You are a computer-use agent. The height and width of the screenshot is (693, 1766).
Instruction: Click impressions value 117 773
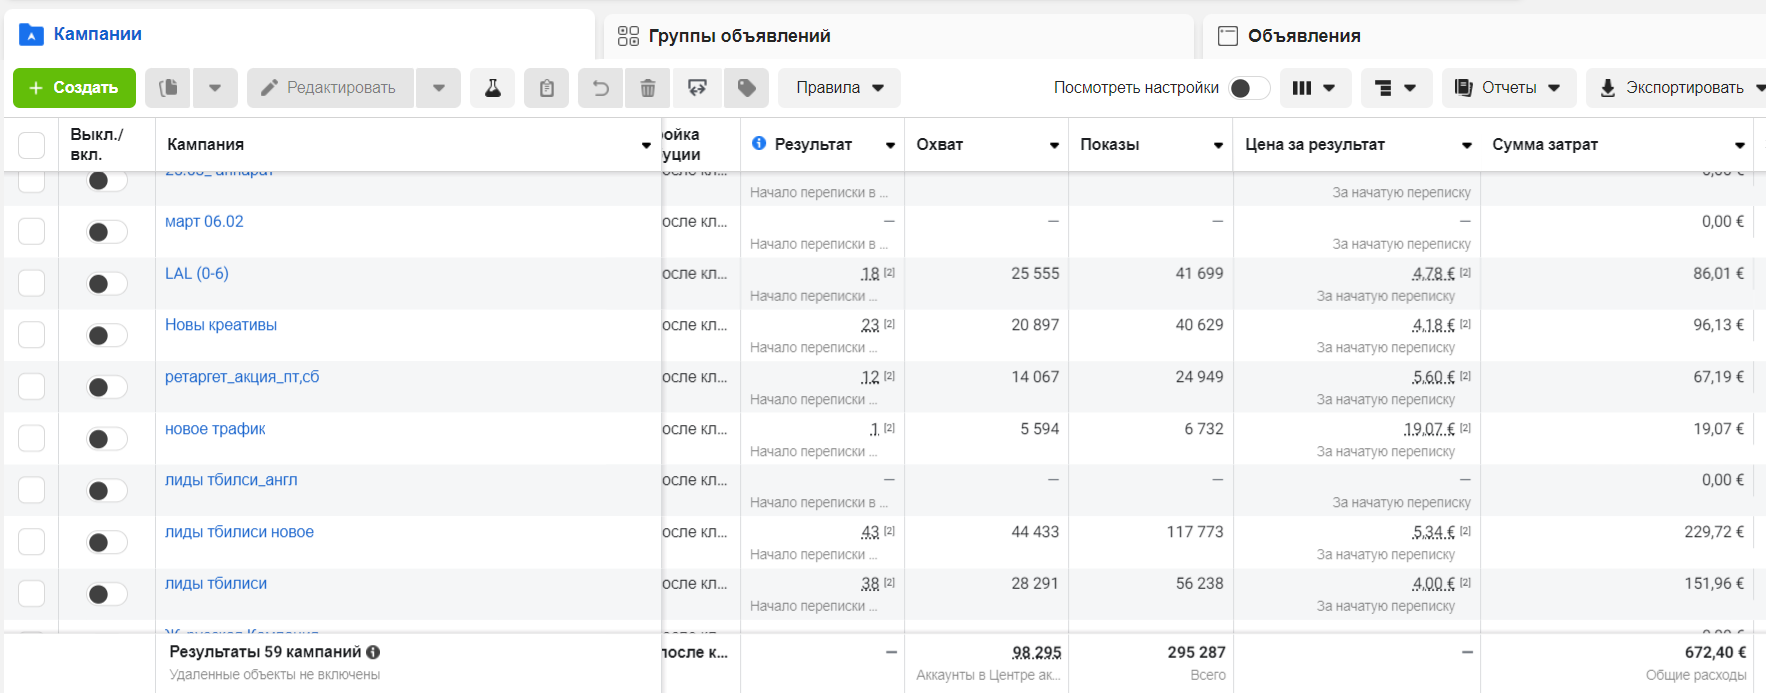click(1195, 532)
